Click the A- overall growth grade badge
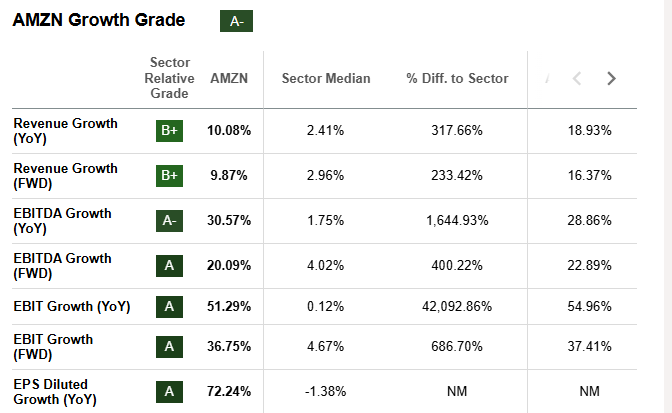 click(x=236, y=22)
